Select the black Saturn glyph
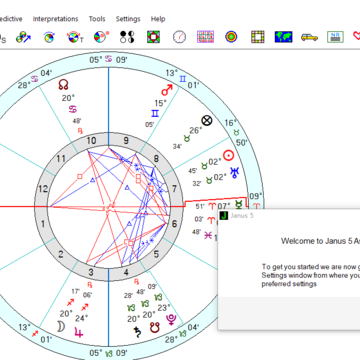The height and width of the screenshot is (360, 360). 137,332
